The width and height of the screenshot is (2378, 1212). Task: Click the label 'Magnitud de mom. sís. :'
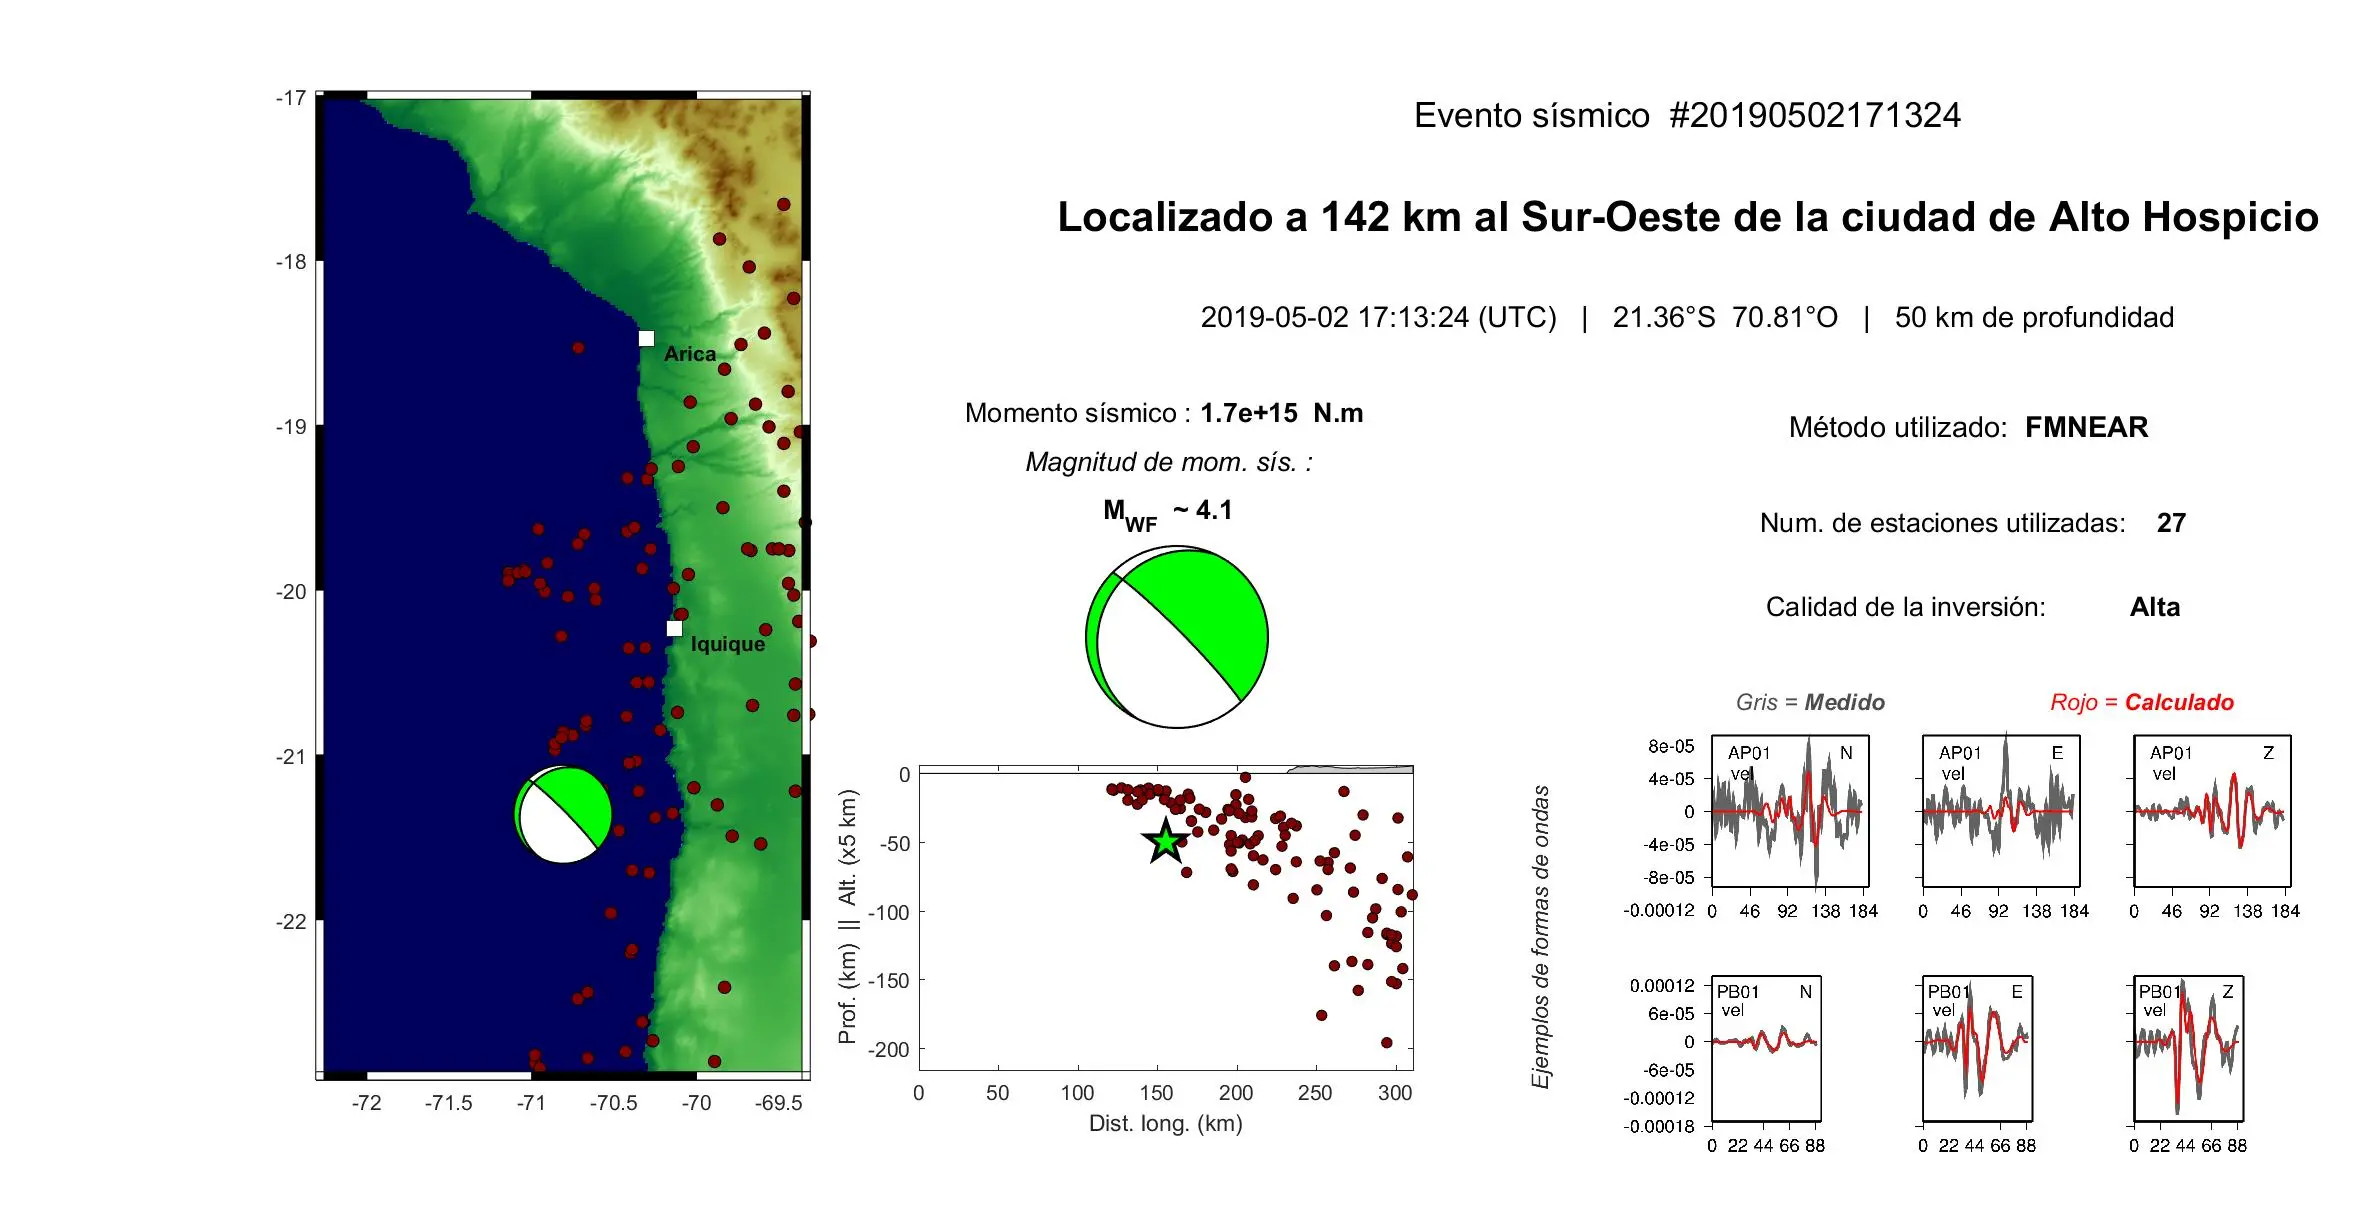tap(1168, 462)
